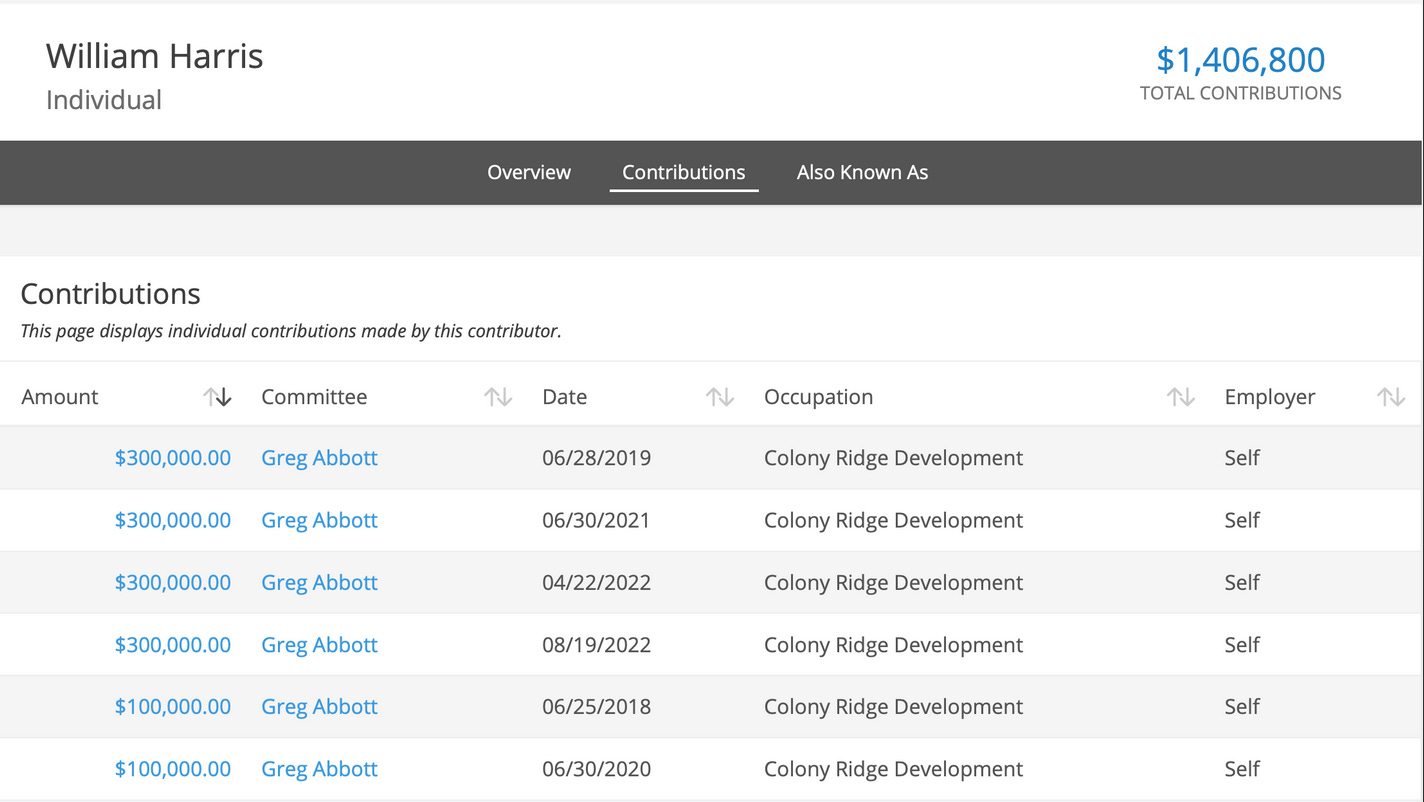This screenshot has width=1424, height=802.
Task: Select the date 08/19/2022 cell
Action: pyautogui.click(x=597, y=645)
